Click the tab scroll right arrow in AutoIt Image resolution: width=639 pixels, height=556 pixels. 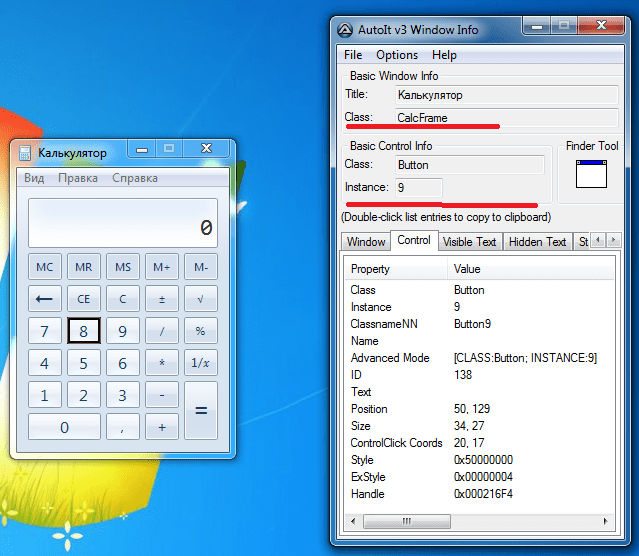(613, 240)
